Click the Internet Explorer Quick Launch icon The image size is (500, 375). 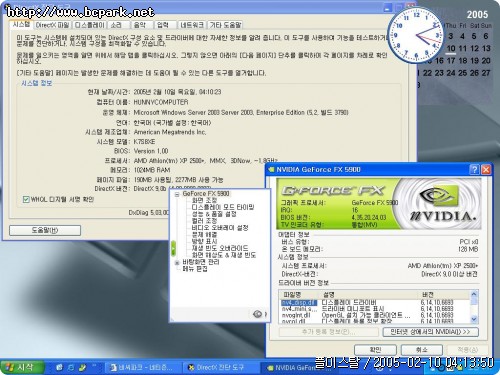71,367
